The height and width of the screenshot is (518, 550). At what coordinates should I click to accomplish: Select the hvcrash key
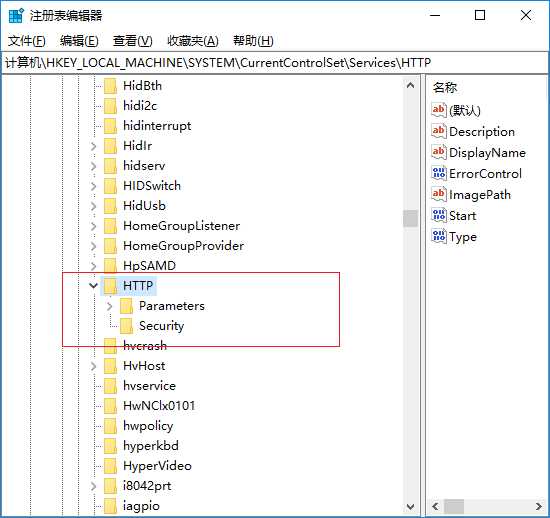point(145,346)
